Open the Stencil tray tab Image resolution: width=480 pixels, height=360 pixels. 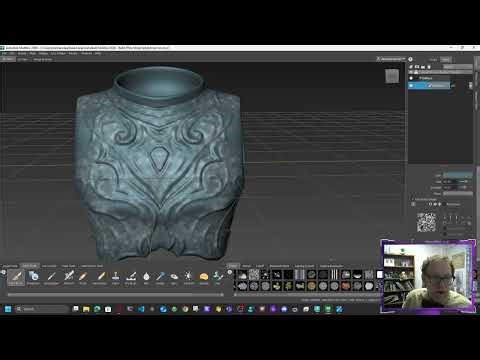(247, 266)
